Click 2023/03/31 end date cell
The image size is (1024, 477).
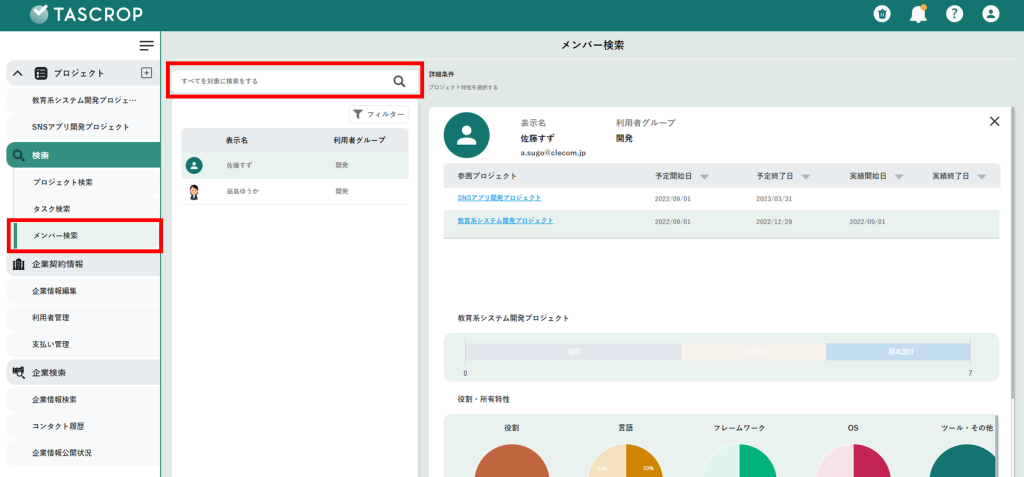[774, 199]
